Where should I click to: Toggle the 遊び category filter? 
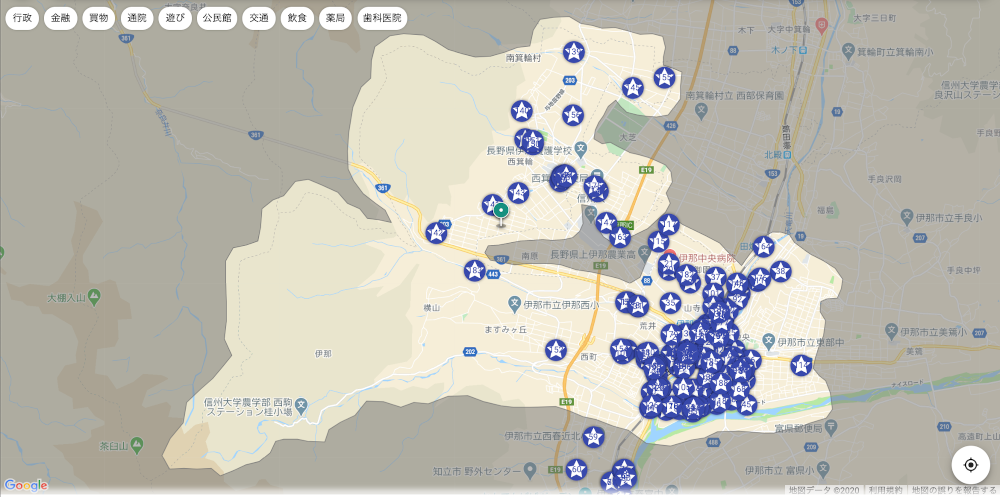click(x=175, y=18)
